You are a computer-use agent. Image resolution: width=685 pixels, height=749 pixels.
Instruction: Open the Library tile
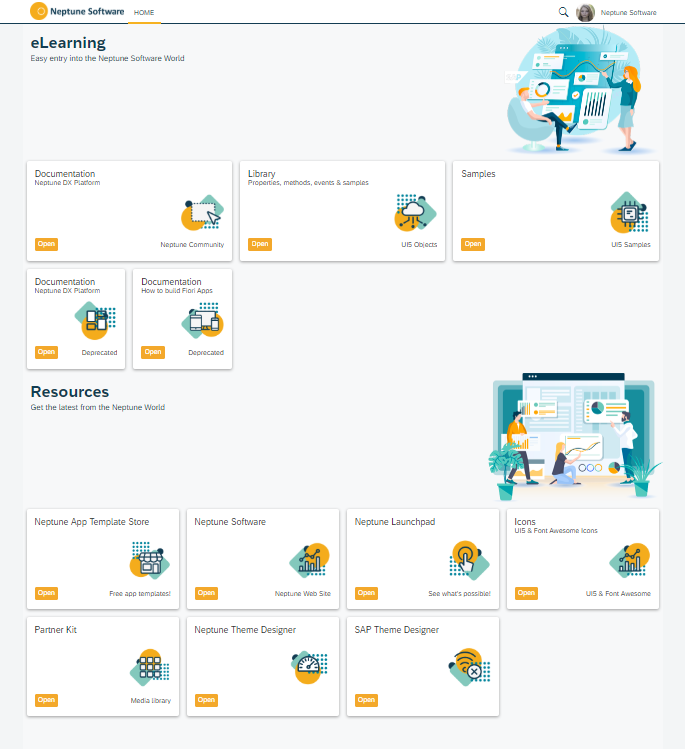point(260,244)
